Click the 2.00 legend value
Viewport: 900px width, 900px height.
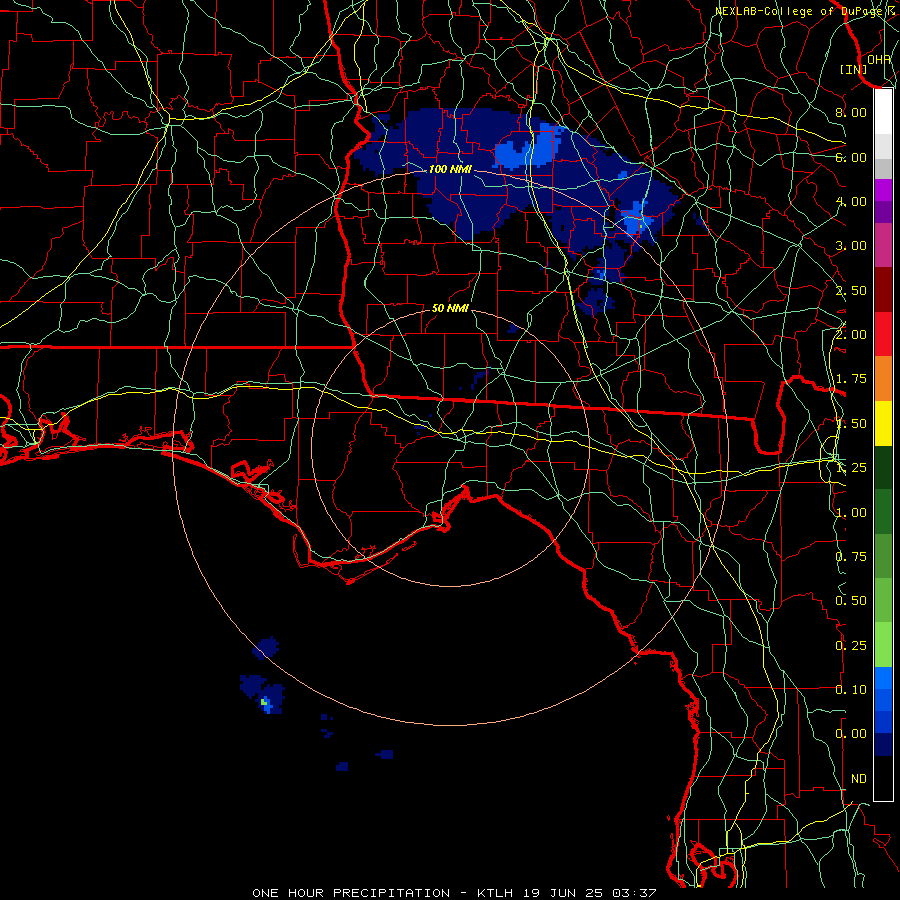pyautogui.click(x=851, y=335)
